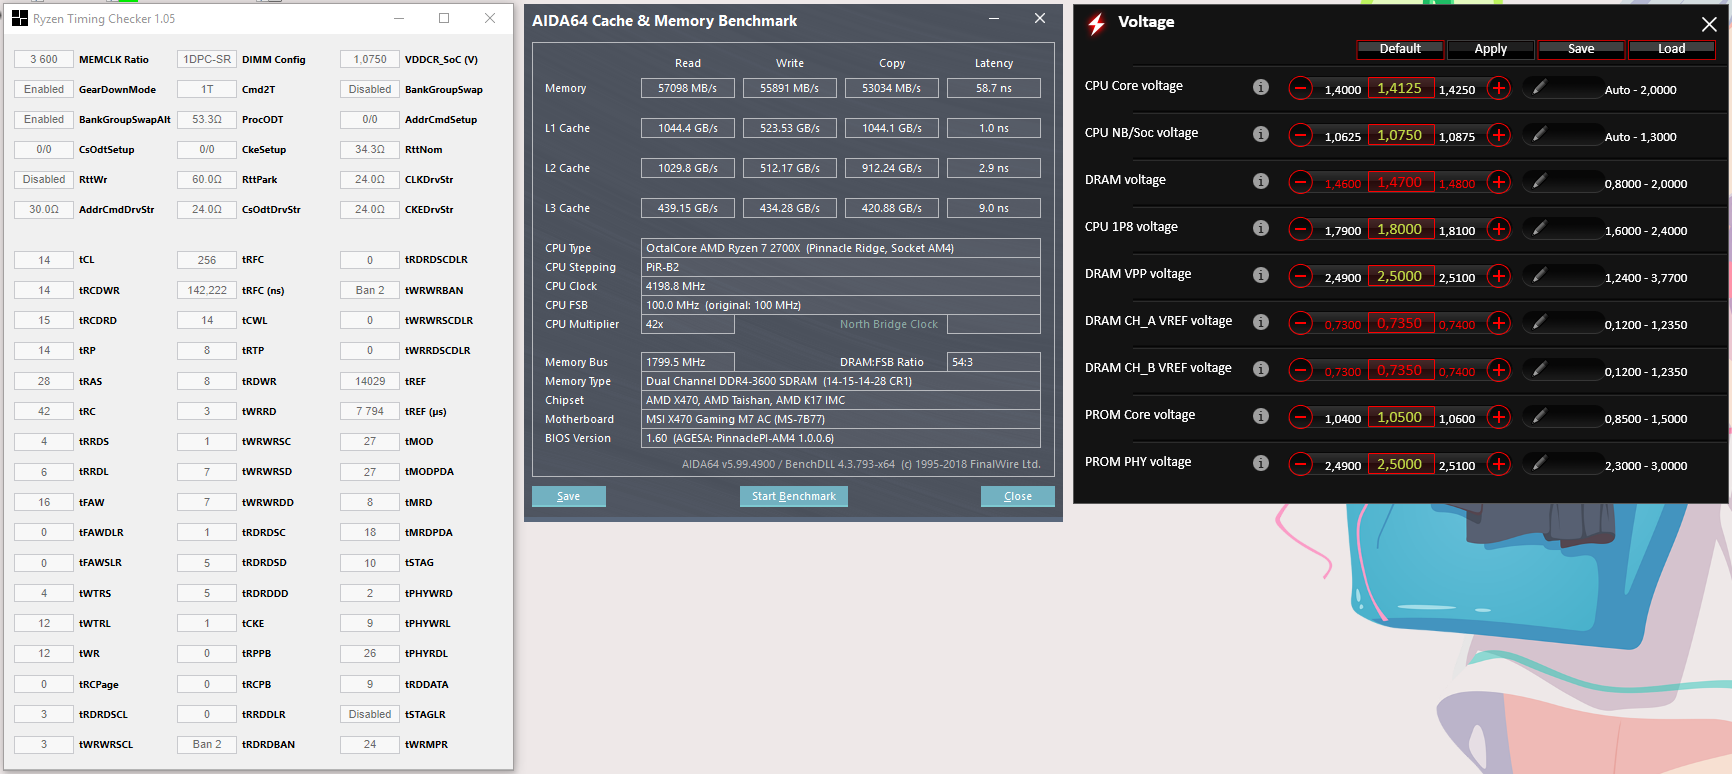
Task: Click Default button in Voltage window
Action: tap(1400, 49)
